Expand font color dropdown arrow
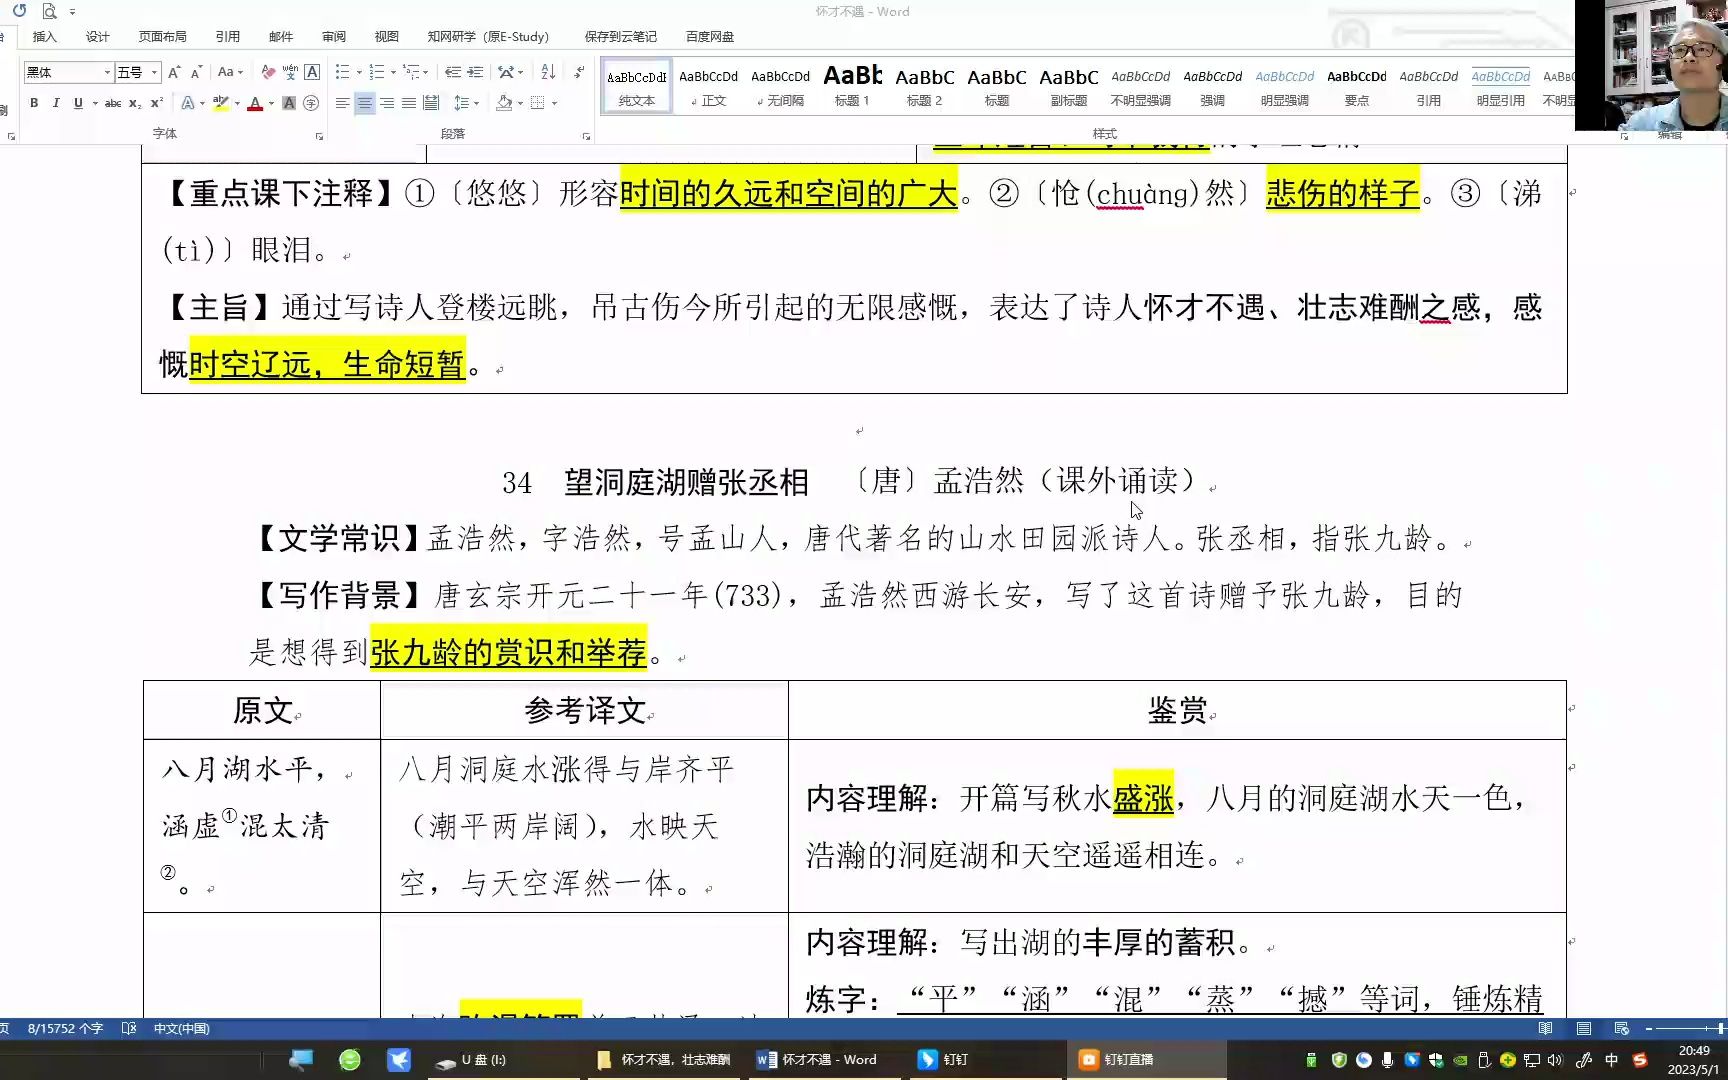Viewport: 1728px width, 1080px height. coord(271,103)
